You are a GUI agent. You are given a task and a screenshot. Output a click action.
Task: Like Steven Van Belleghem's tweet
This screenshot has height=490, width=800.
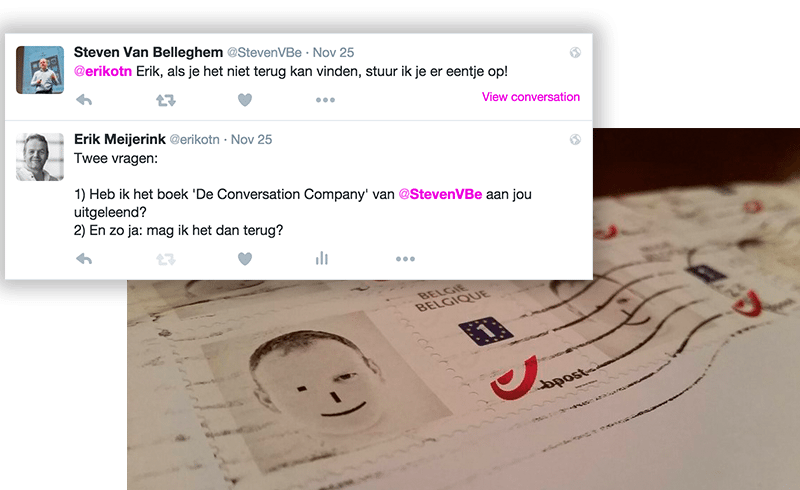[245, 100]
